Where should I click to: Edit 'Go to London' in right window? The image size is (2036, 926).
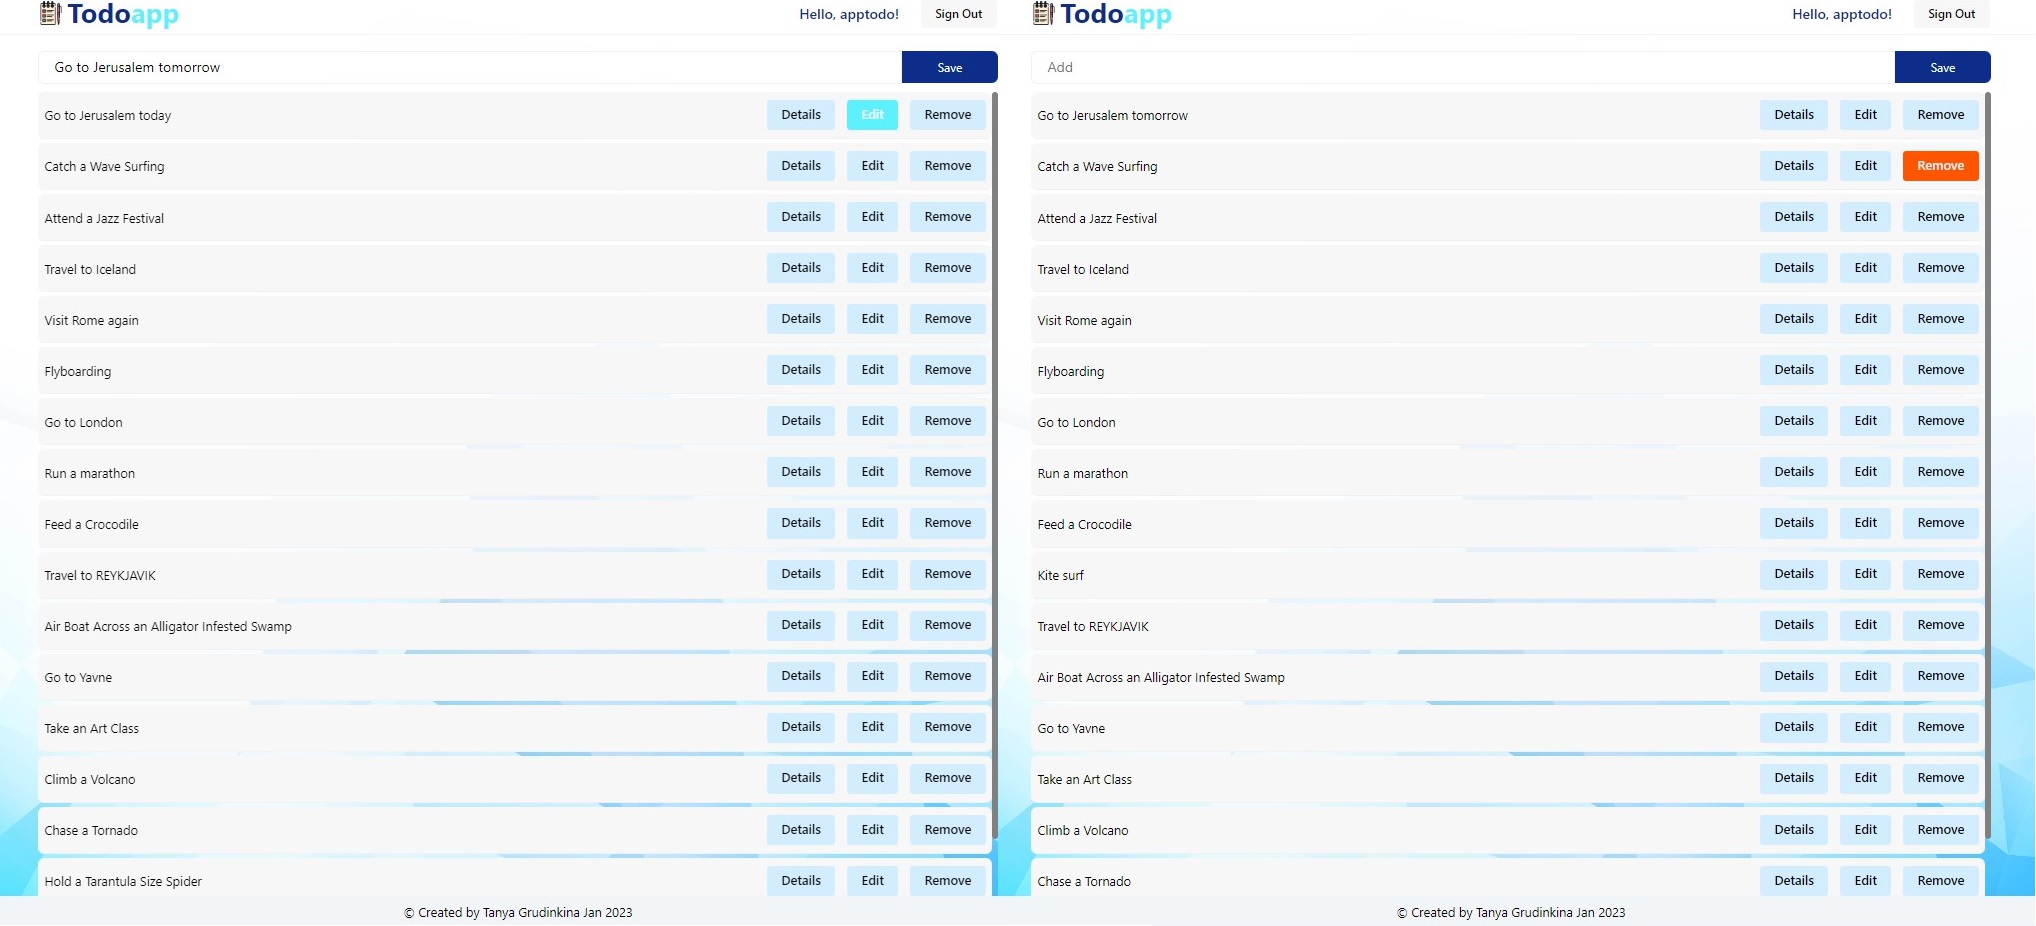(x=1866, y=421)
